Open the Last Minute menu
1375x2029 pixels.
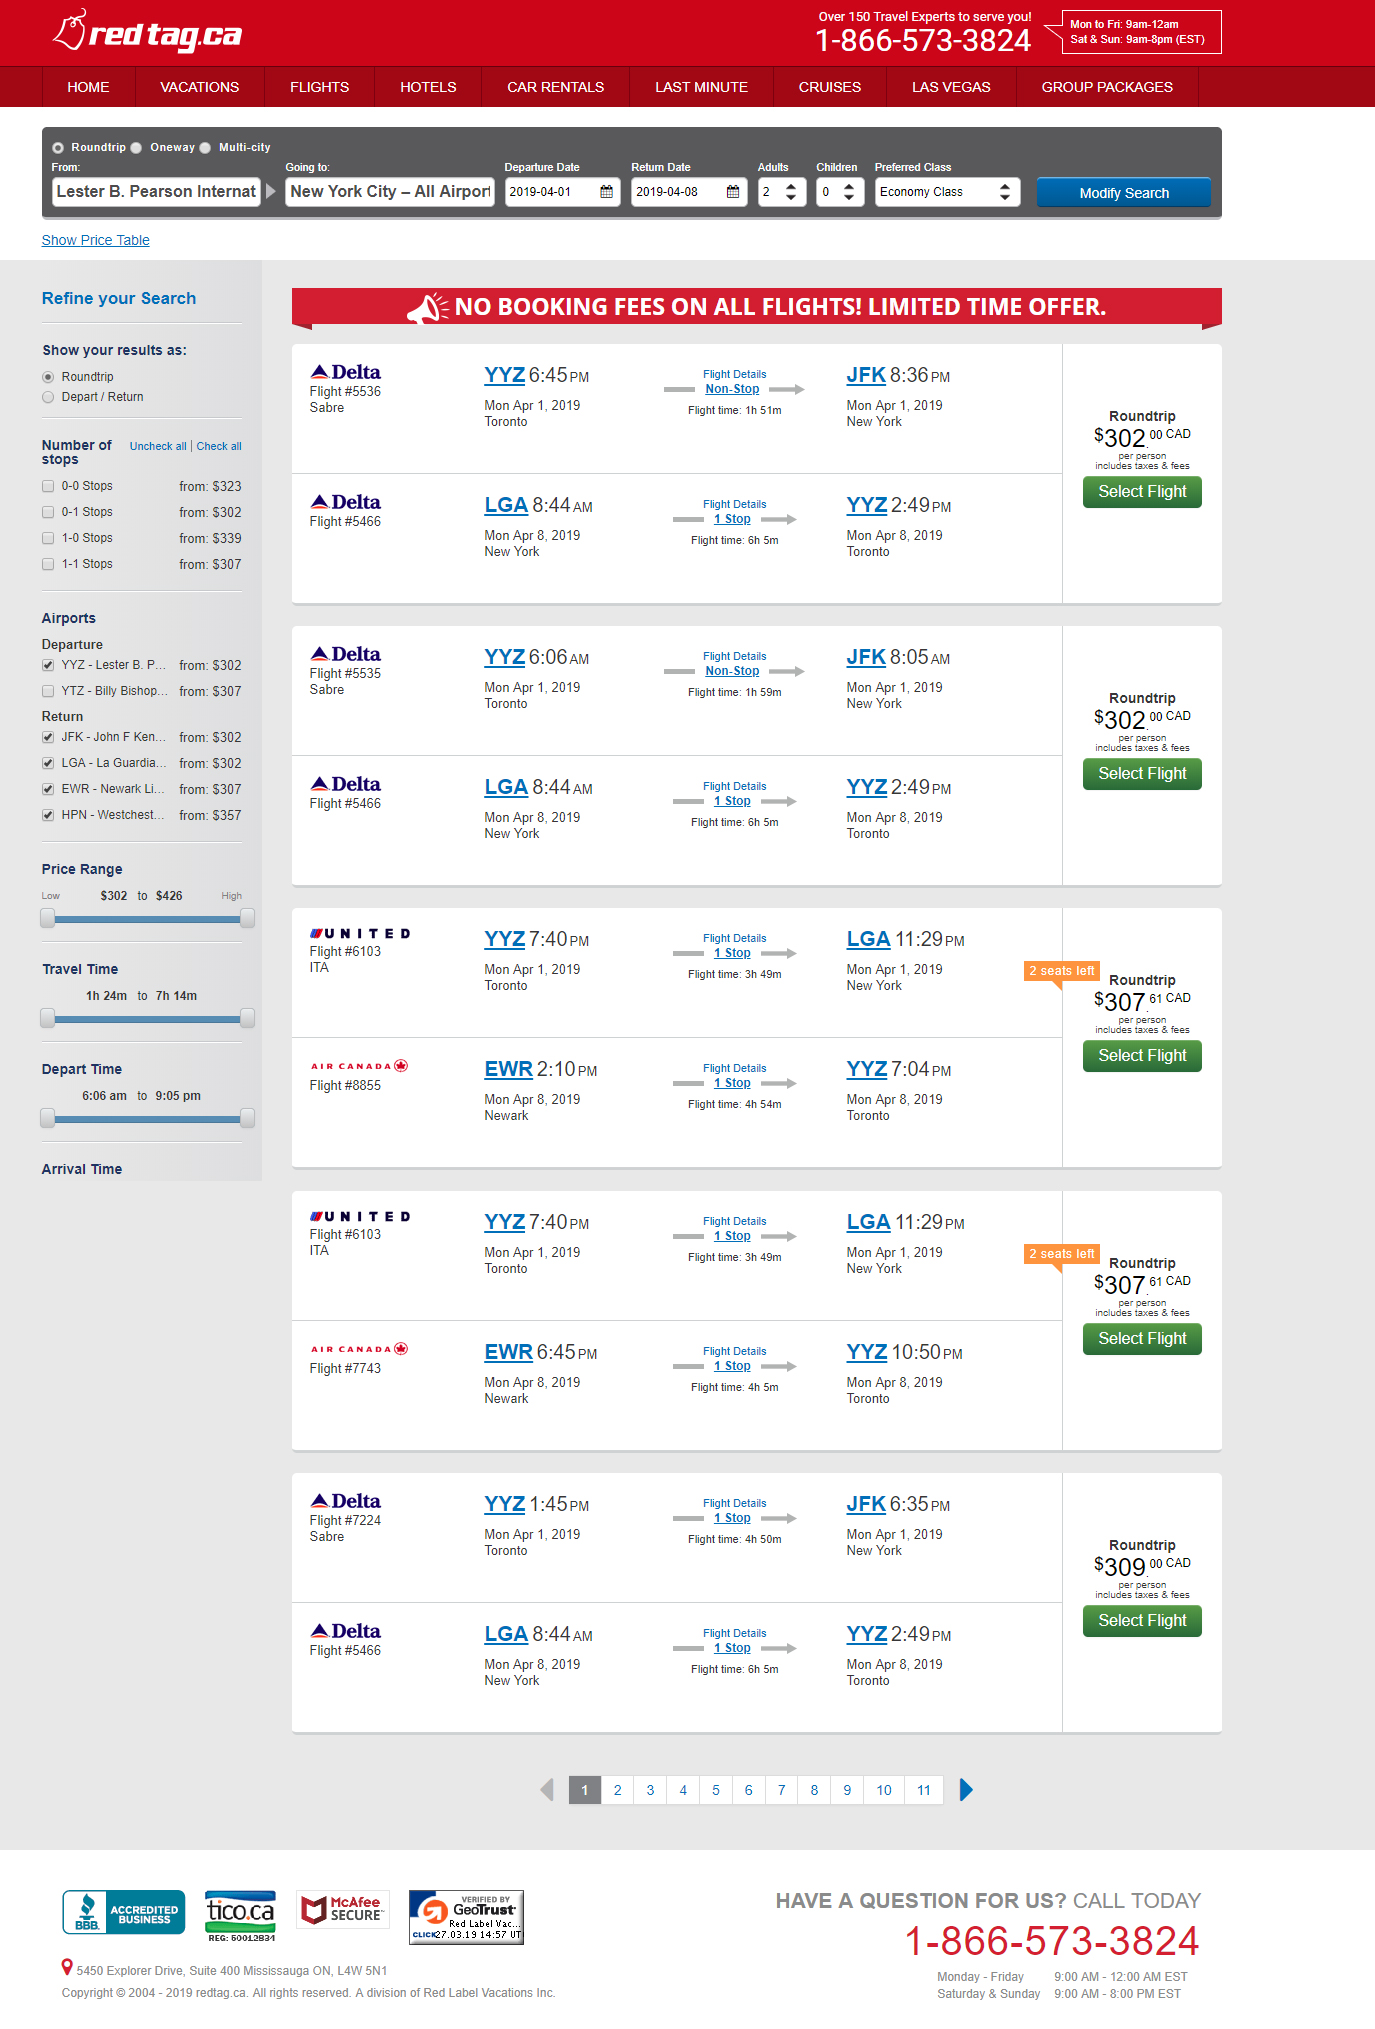click(x=701, y=87)
